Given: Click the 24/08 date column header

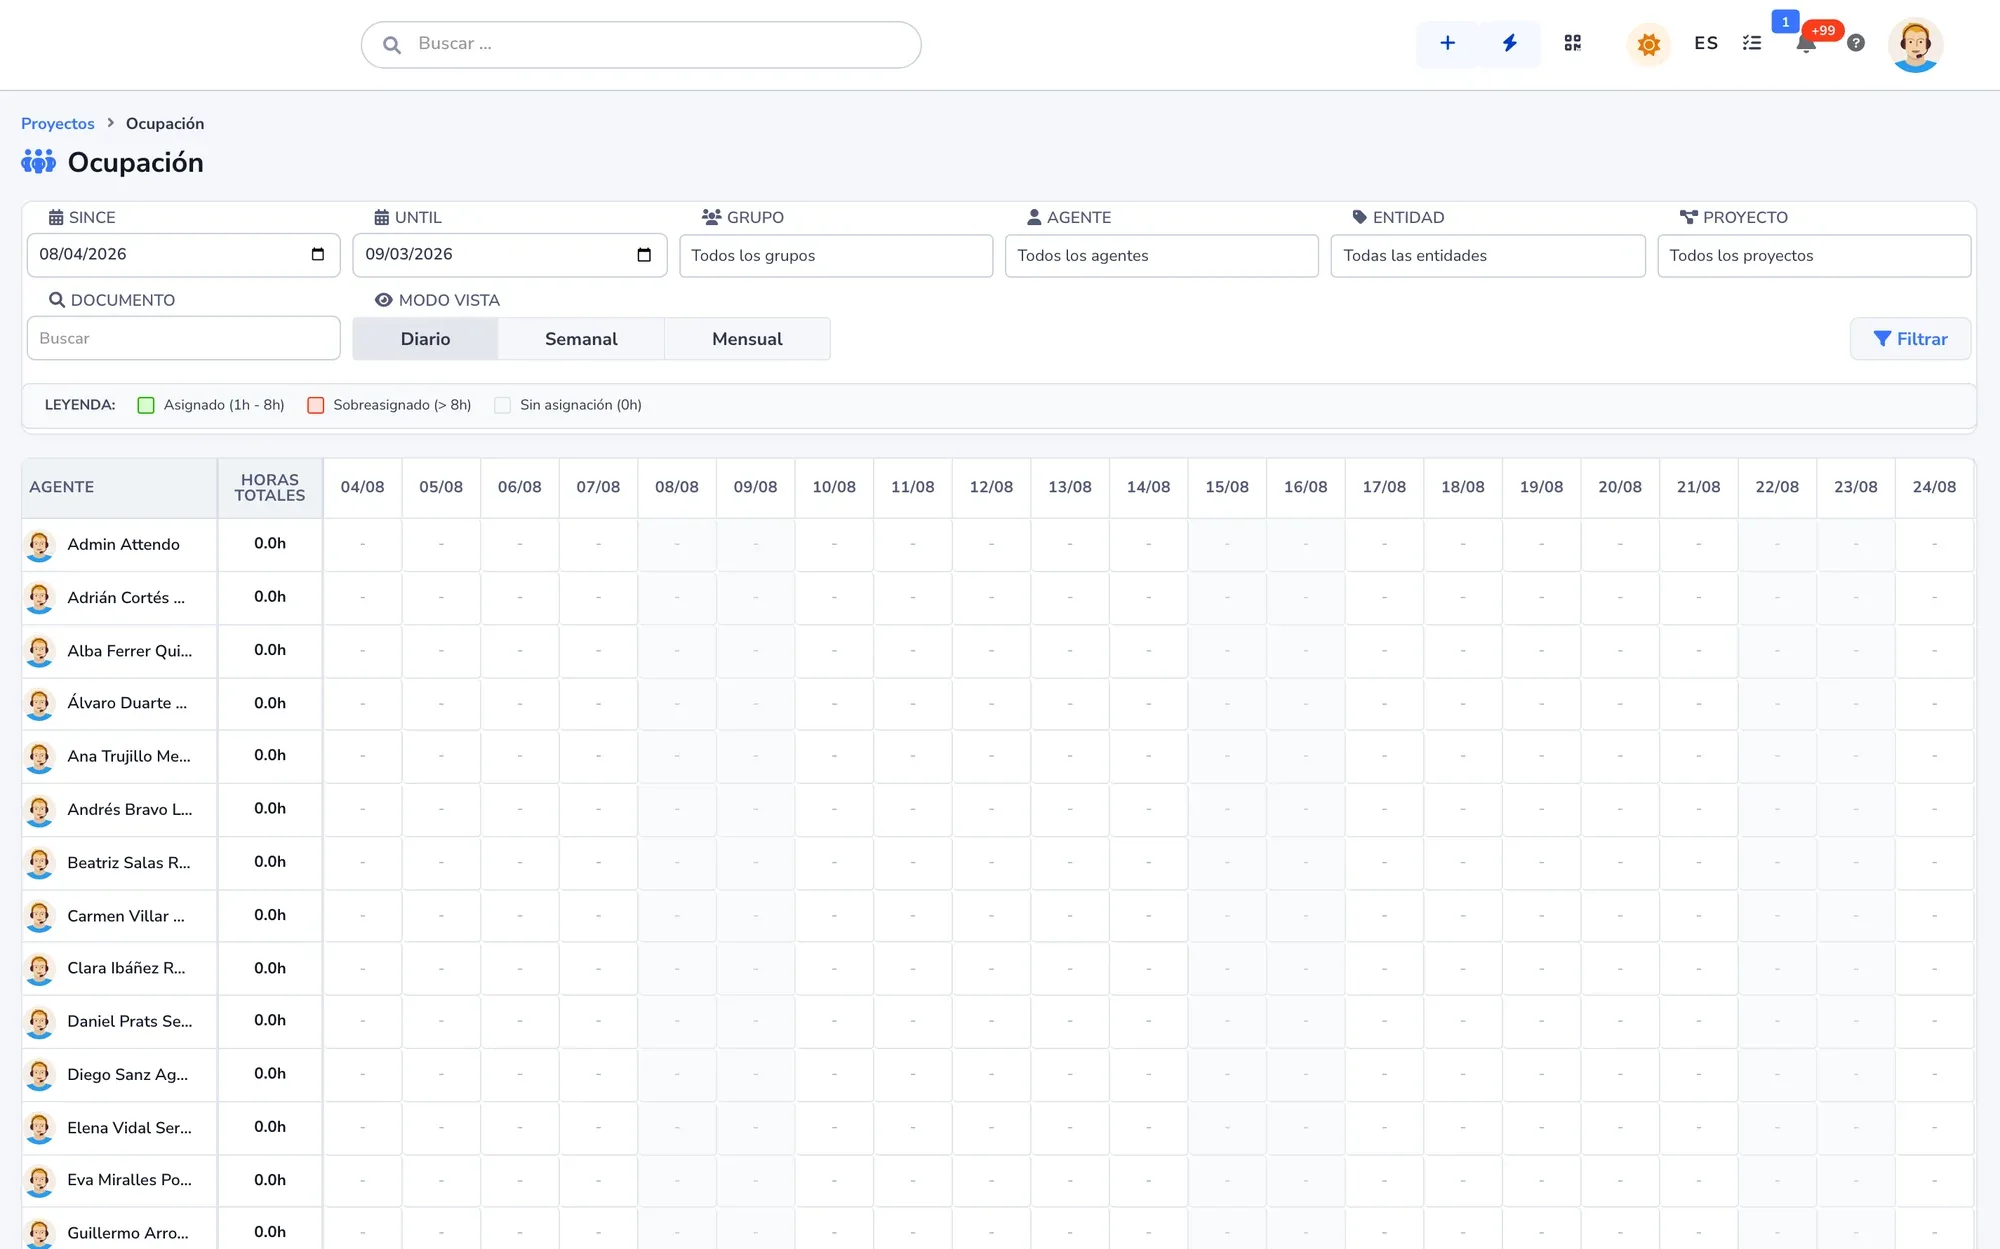Looking at the screenshot, I should point(1934,487).
